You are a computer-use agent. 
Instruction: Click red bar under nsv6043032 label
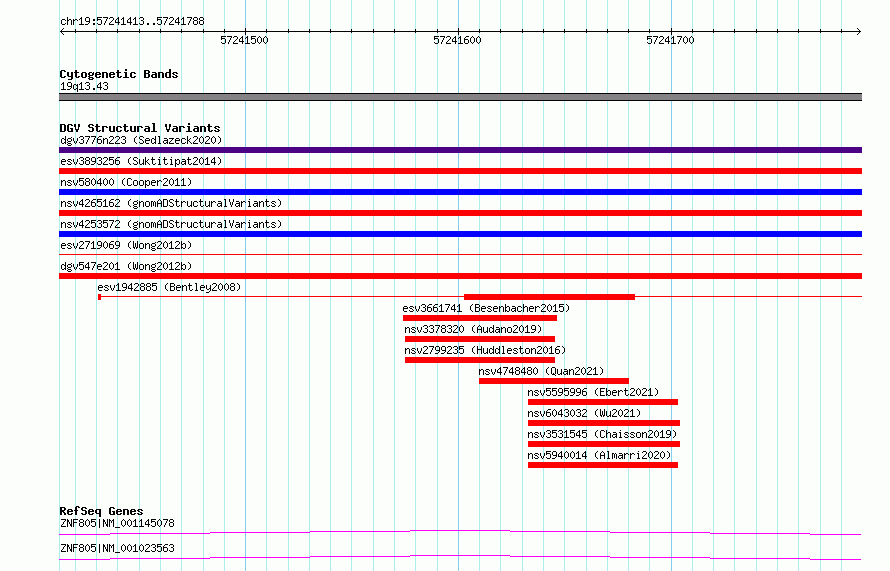tap(604, 423)
